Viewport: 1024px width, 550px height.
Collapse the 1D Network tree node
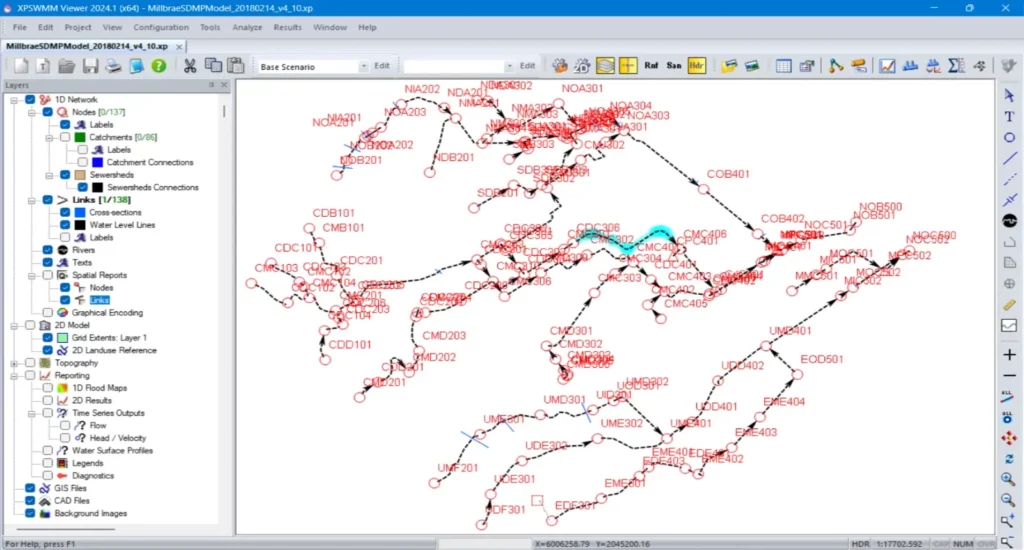point(14,100)
